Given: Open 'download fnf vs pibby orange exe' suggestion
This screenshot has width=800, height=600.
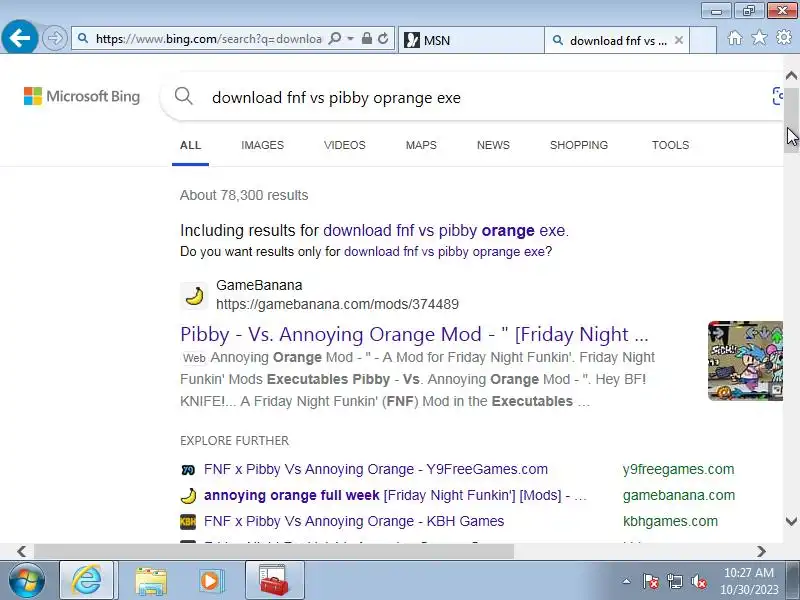Looking at the screenshot, I should (444, 231).
